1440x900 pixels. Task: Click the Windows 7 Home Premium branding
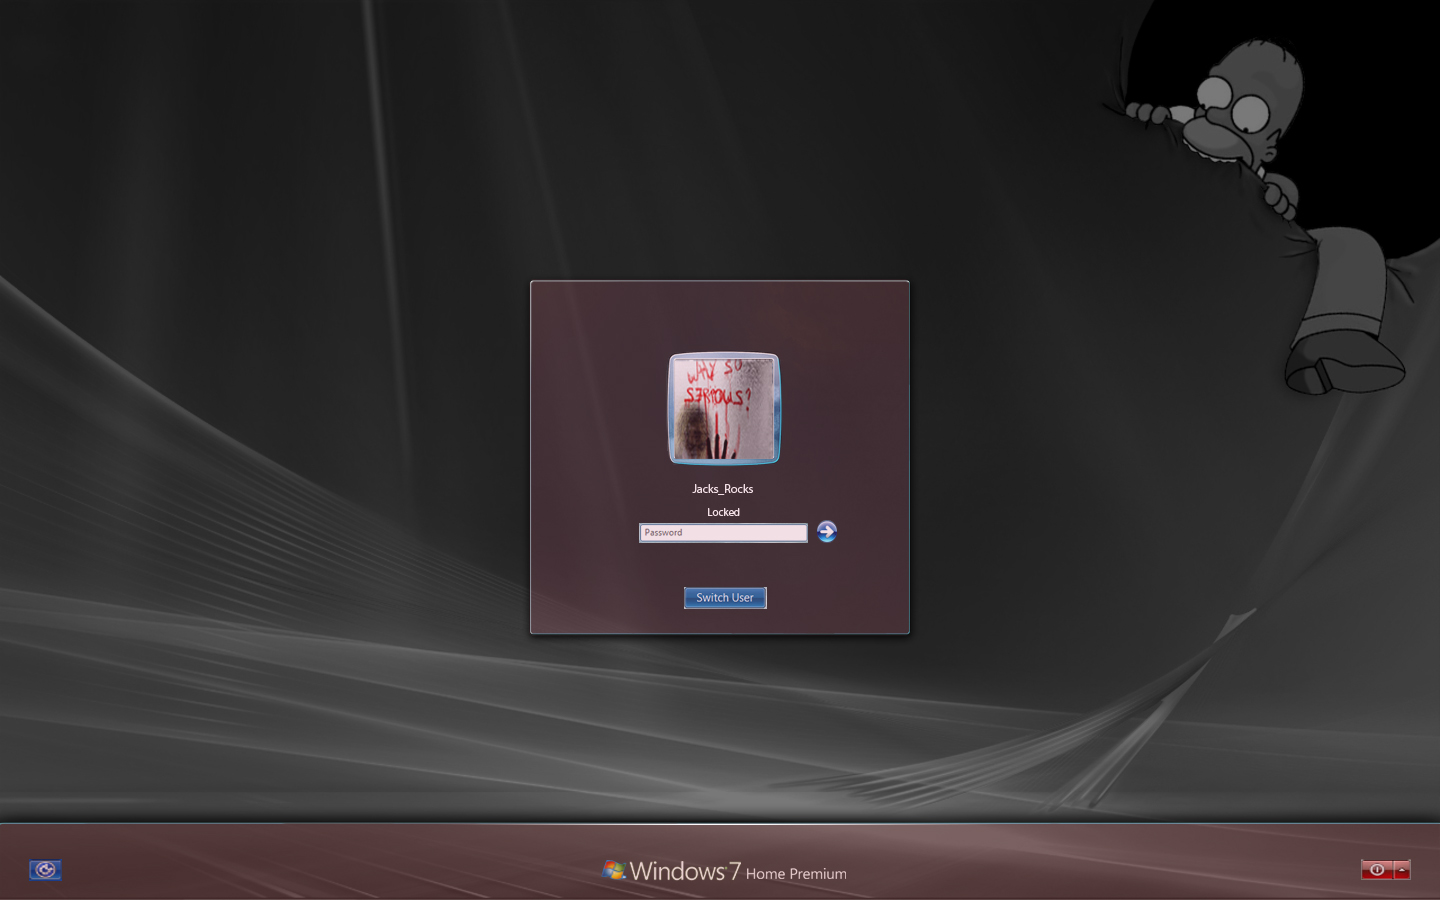(x=723, y=871)
